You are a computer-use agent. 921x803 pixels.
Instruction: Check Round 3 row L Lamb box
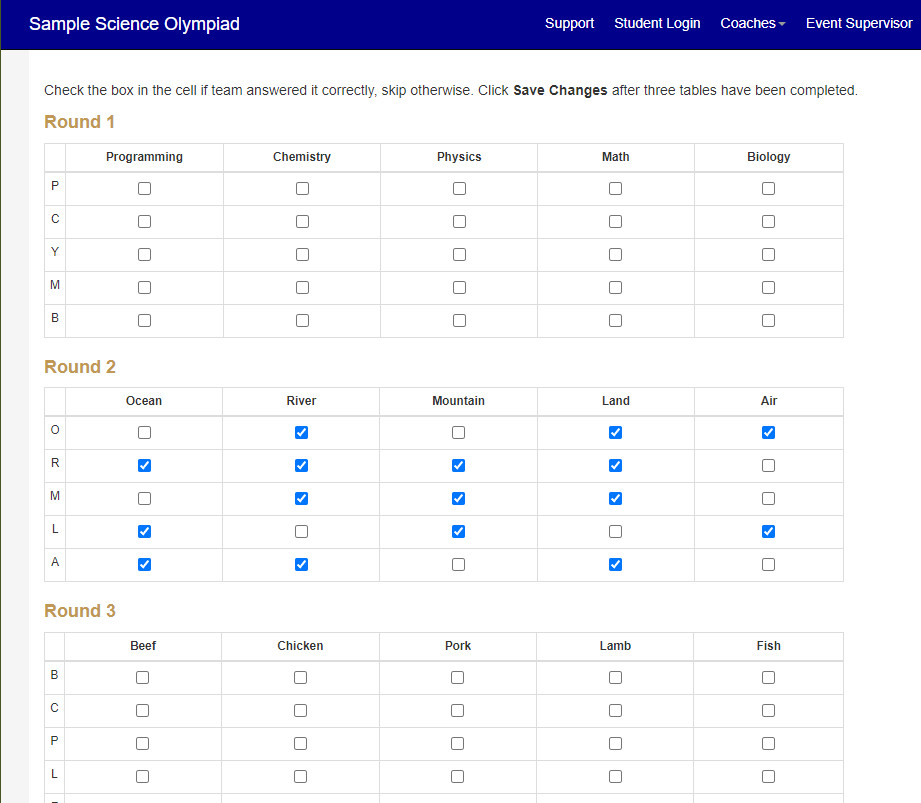click(616, 776)
